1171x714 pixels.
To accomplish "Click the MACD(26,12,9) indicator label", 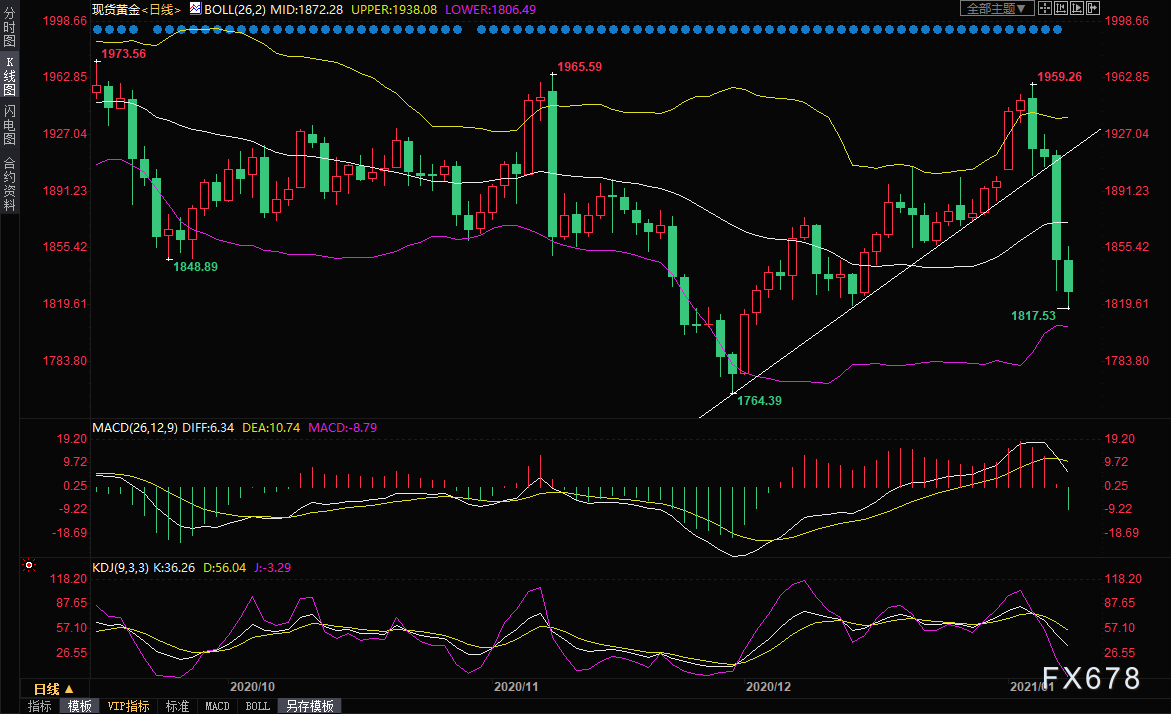I will pos(134,428).
